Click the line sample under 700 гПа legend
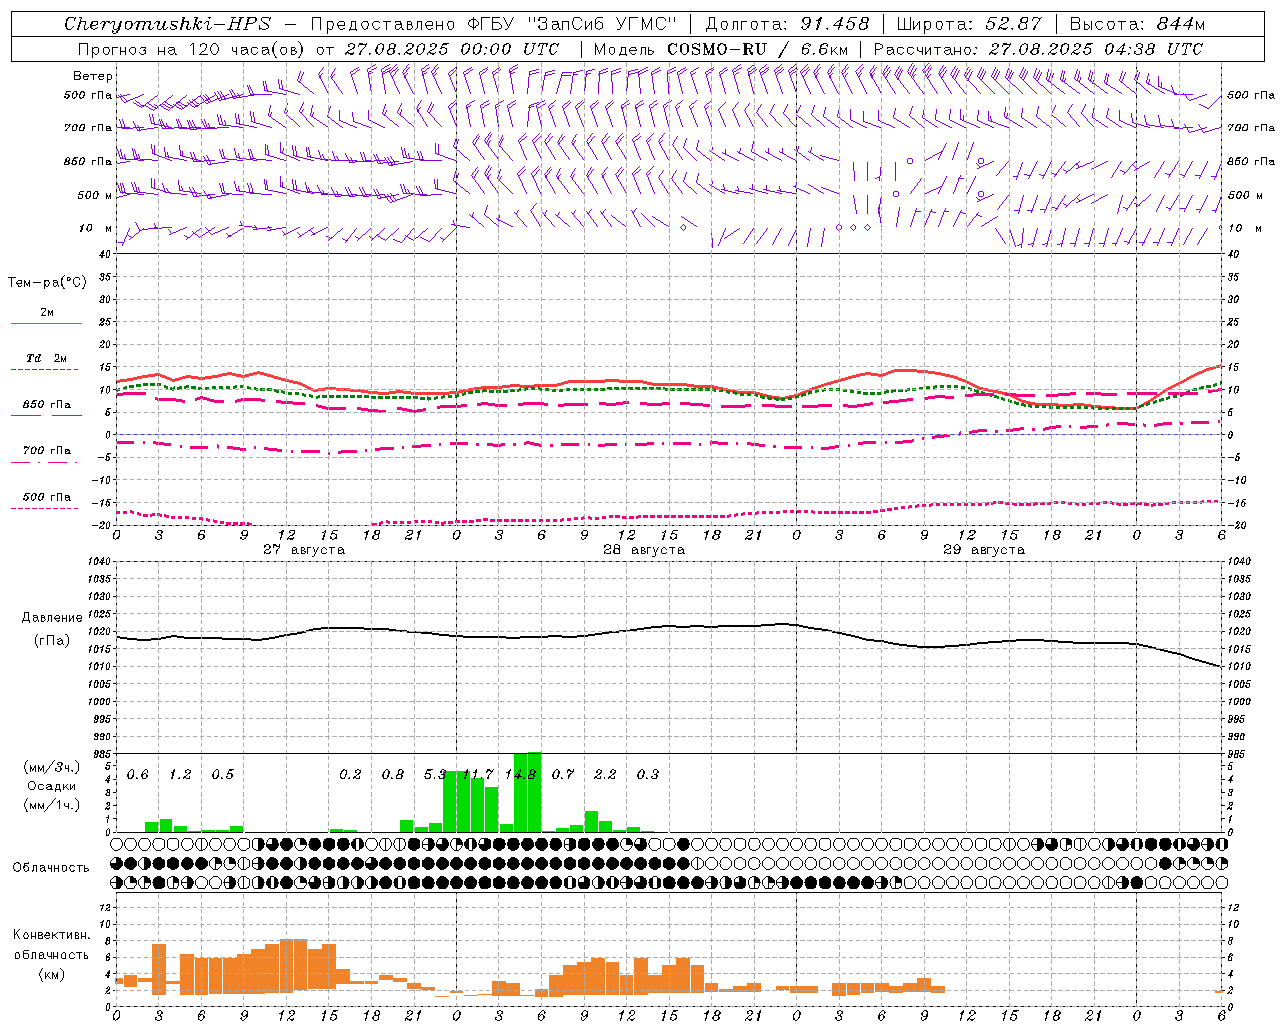 point(44,462)
